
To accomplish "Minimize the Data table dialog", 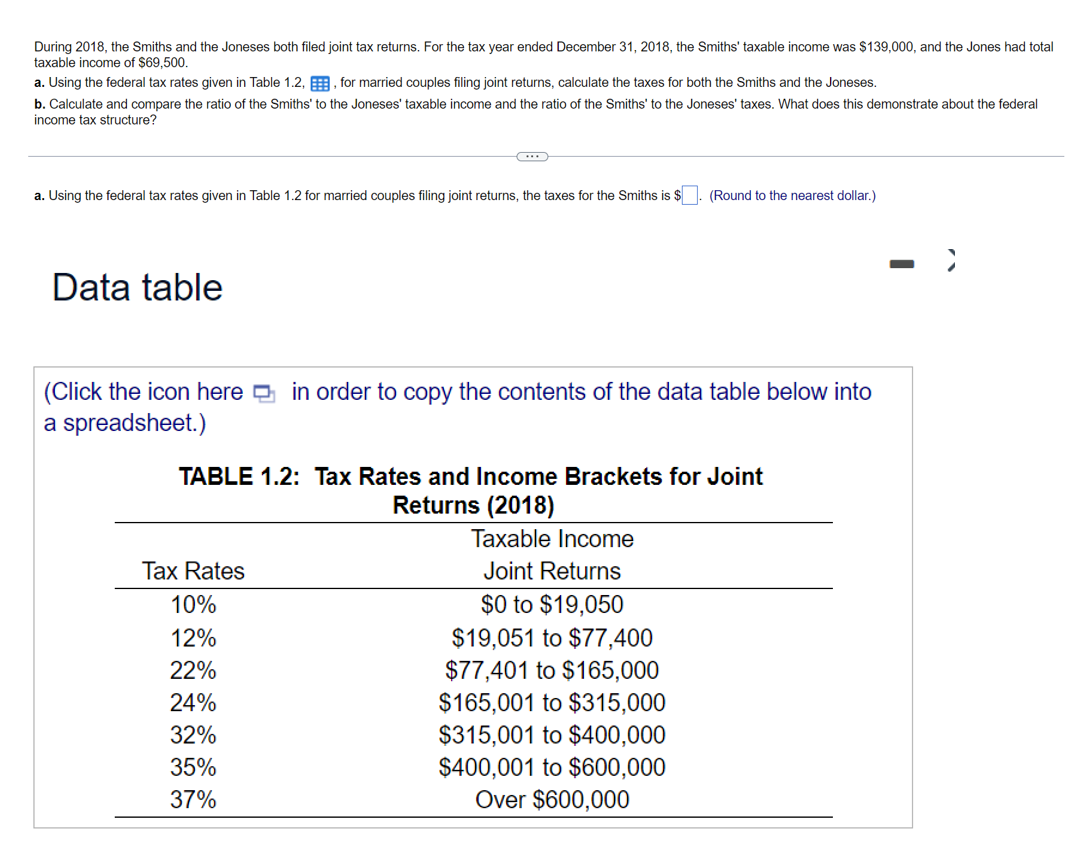I will pos(902,264).
